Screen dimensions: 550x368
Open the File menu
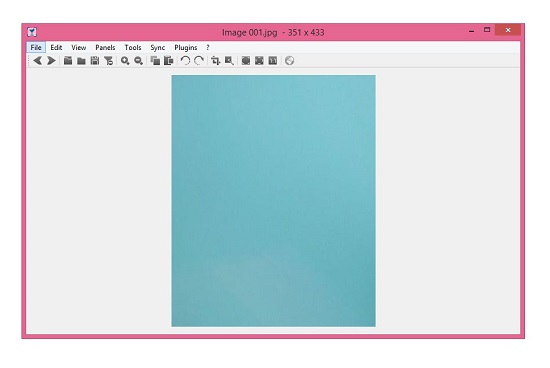coord(36,47)
